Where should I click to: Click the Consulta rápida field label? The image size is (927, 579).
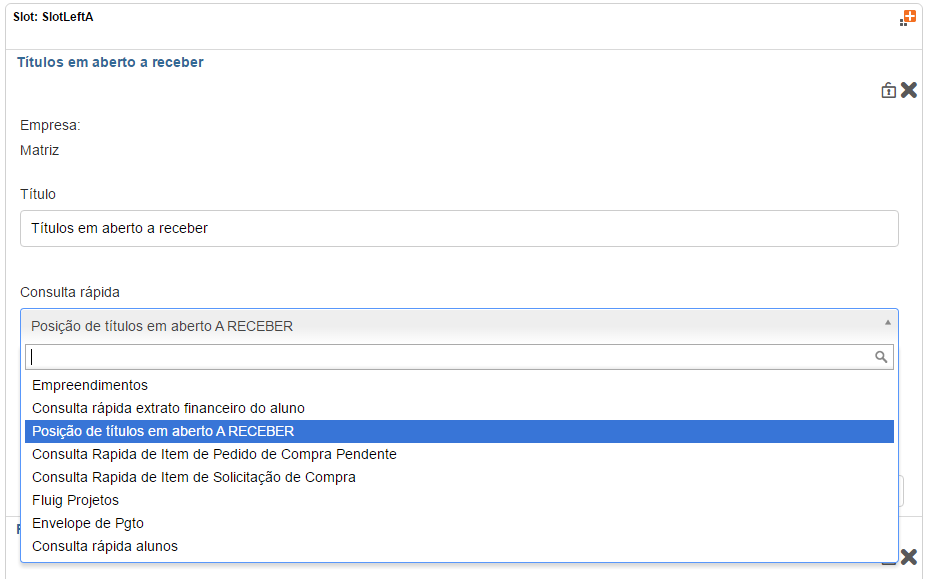70,292
